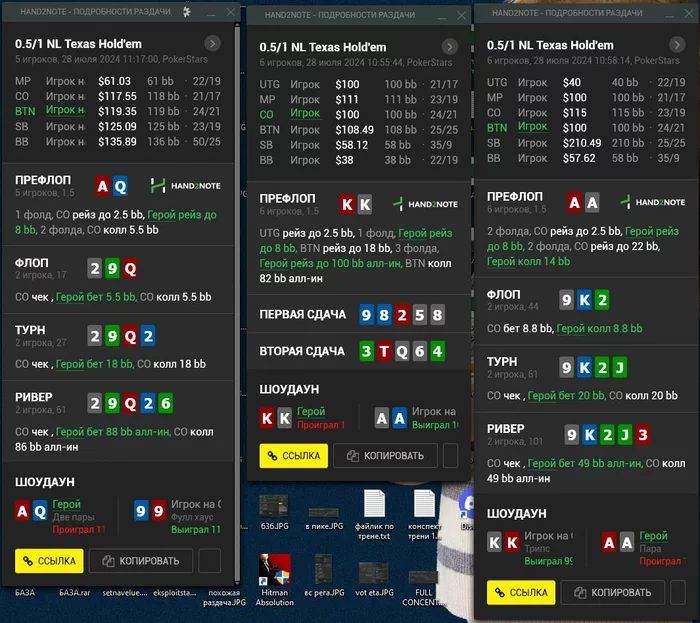Click the '50/25' stat for BB in left window
The image size is (700, 623).
pos(207,141)
